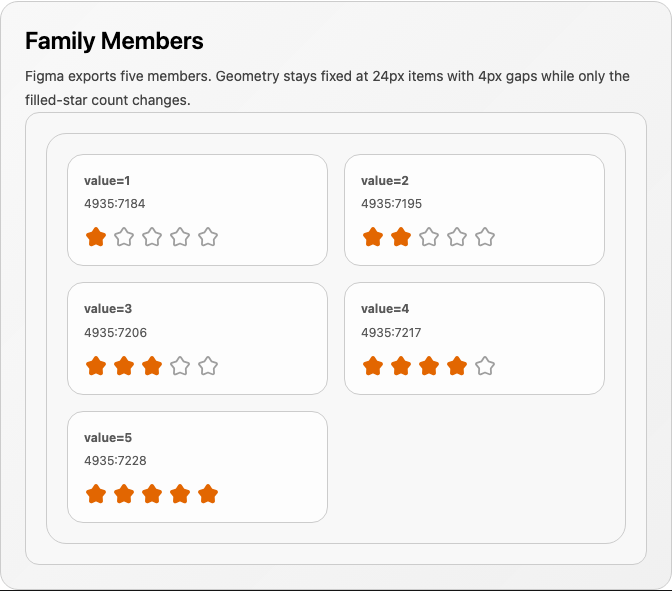Click the only empty star in value=4 card
The height and width of the screenshot is (591, 672).
point(485,366)
